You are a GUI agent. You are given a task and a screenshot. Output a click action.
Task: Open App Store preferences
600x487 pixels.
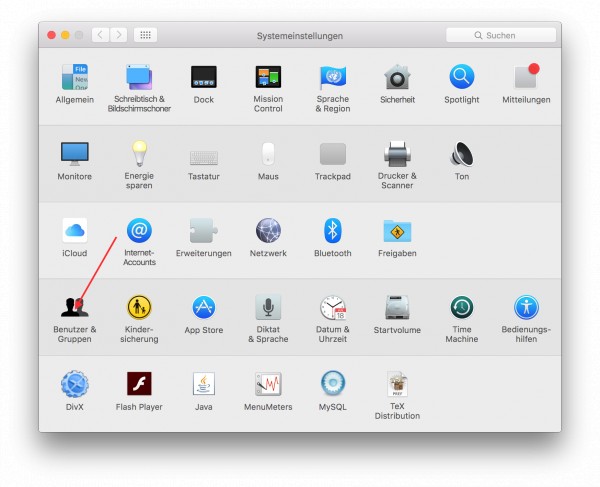pyautogui.click(x=204, y=307)
